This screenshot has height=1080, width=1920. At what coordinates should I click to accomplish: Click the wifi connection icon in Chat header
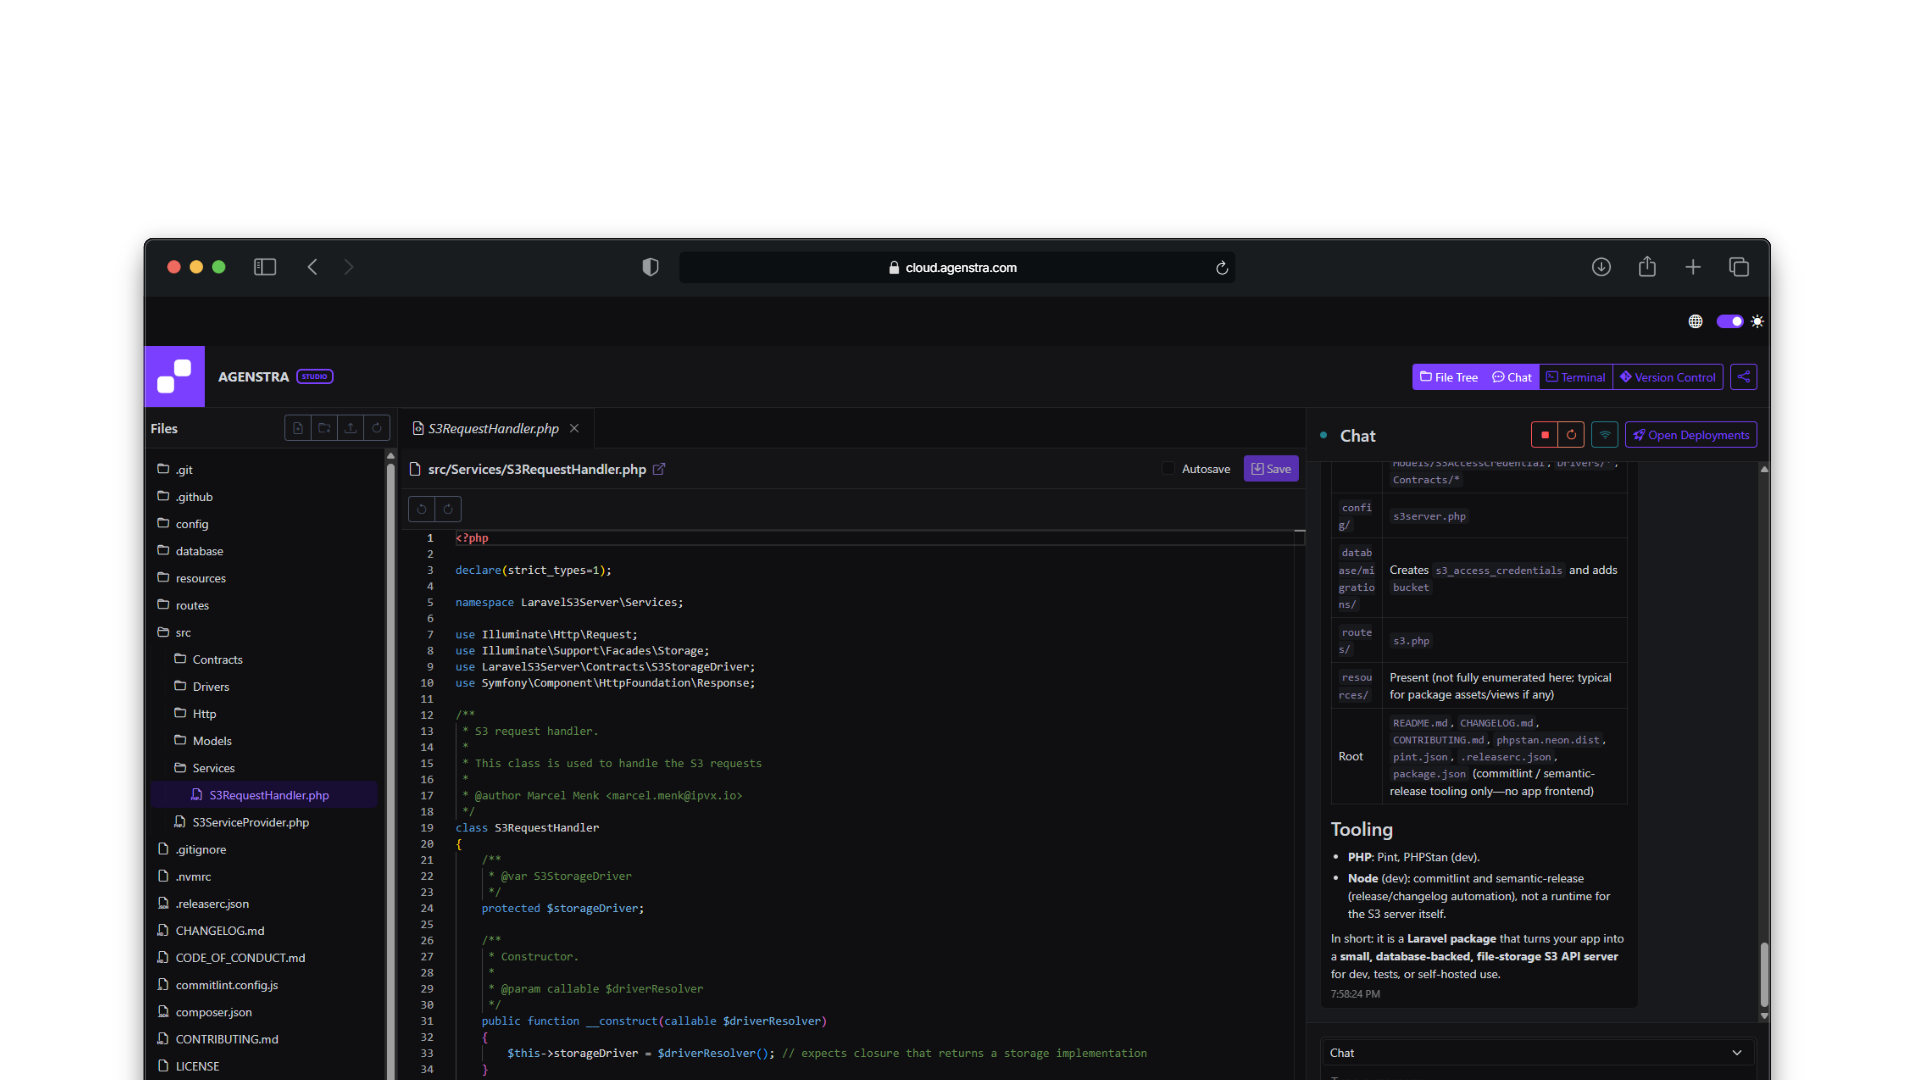coord(1604,435)
